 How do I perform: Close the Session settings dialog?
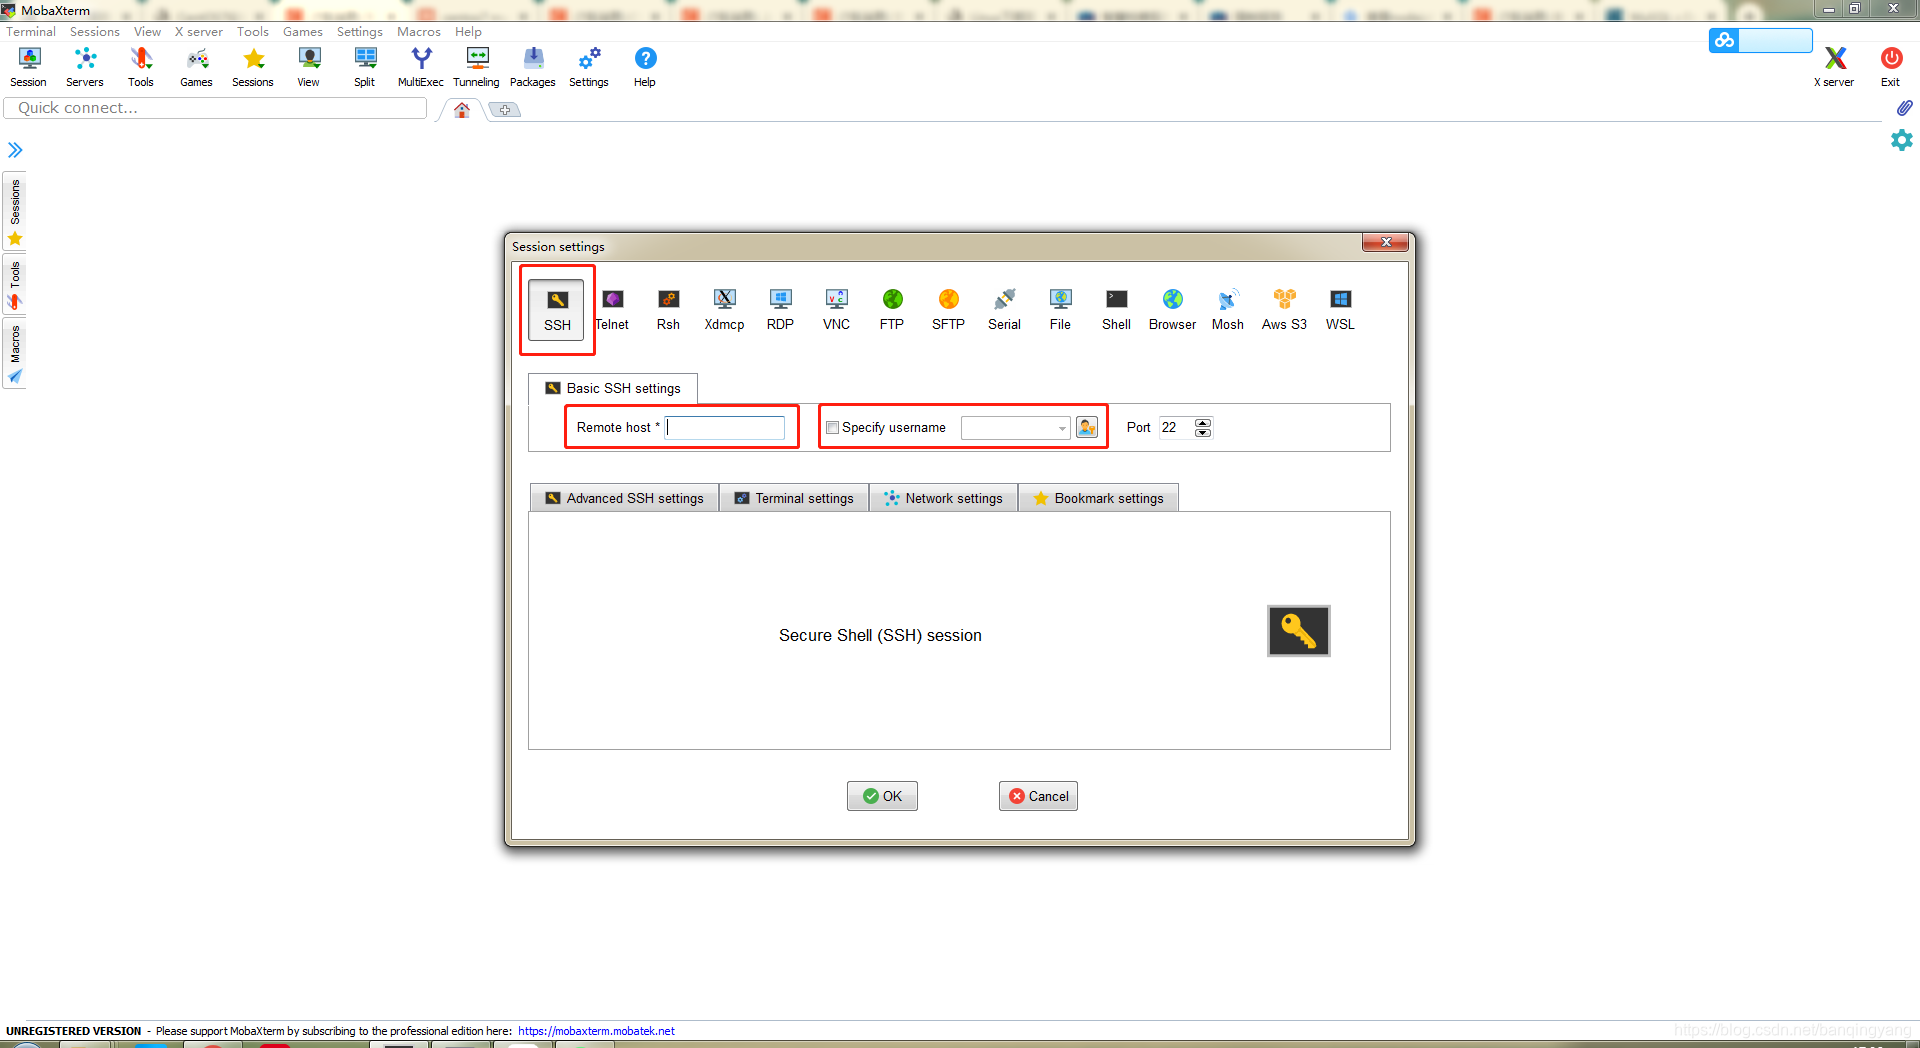1386,242
